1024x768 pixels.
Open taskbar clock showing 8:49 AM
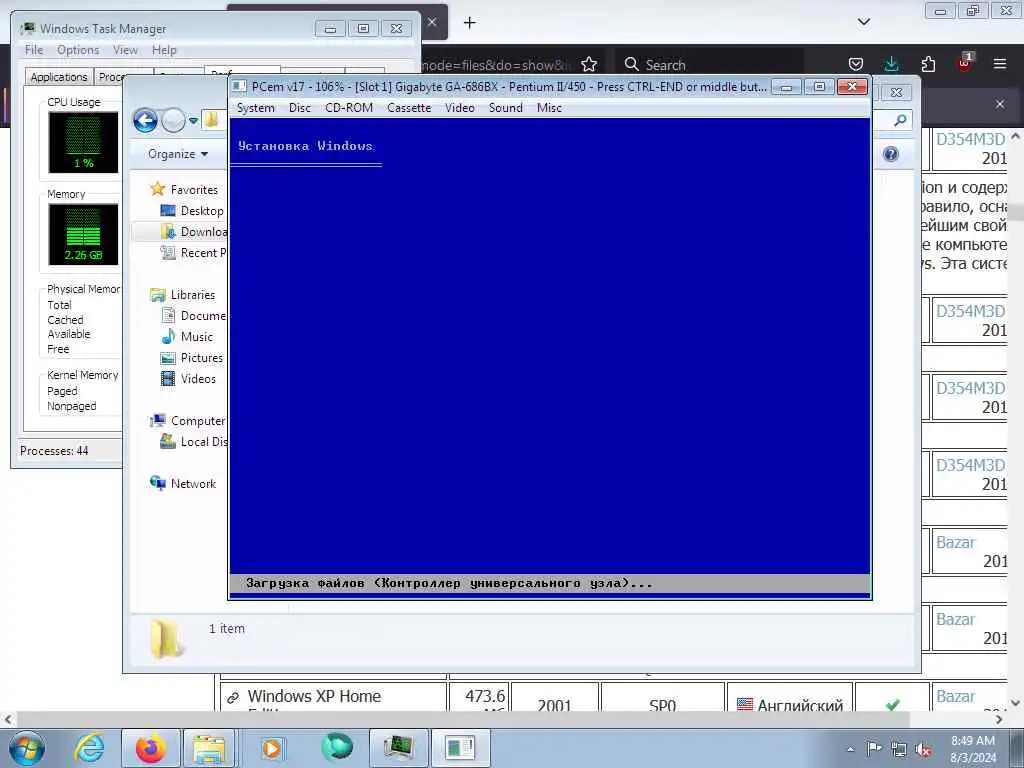coord(973,750)
